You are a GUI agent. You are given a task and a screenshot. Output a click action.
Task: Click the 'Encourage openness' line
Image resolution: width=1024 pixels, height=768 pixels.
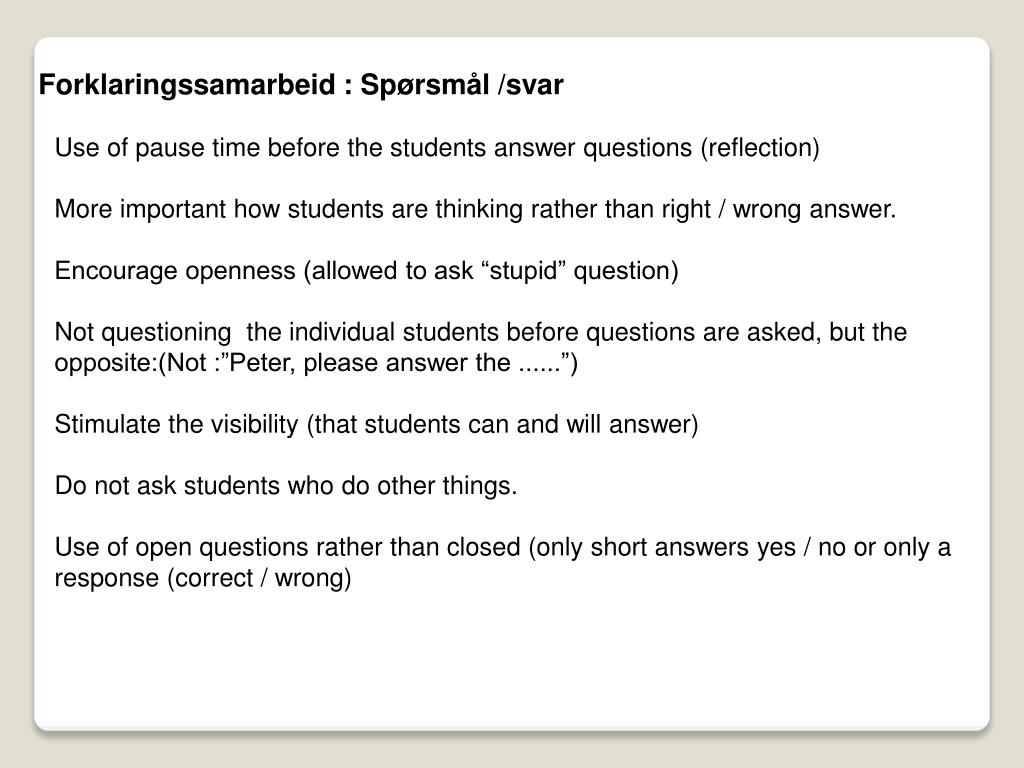point(366,270)
